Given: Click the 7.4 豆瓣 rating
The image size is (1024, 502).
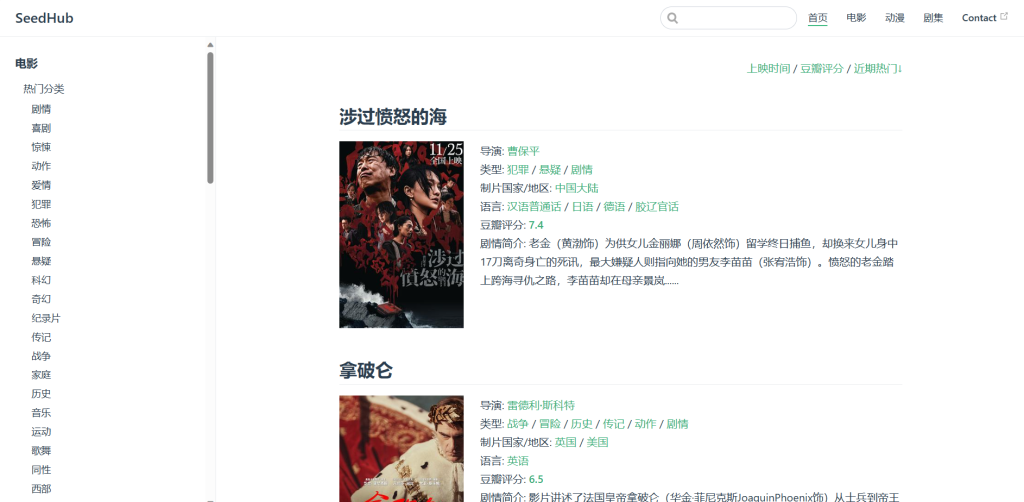Looking at the screenshot, I should [x=536, y=225].
